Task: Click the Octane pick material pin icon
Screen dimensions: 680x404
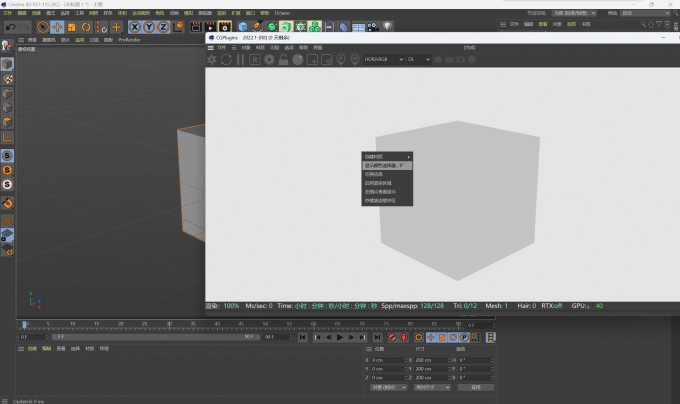Action: [x=355, y=59]
